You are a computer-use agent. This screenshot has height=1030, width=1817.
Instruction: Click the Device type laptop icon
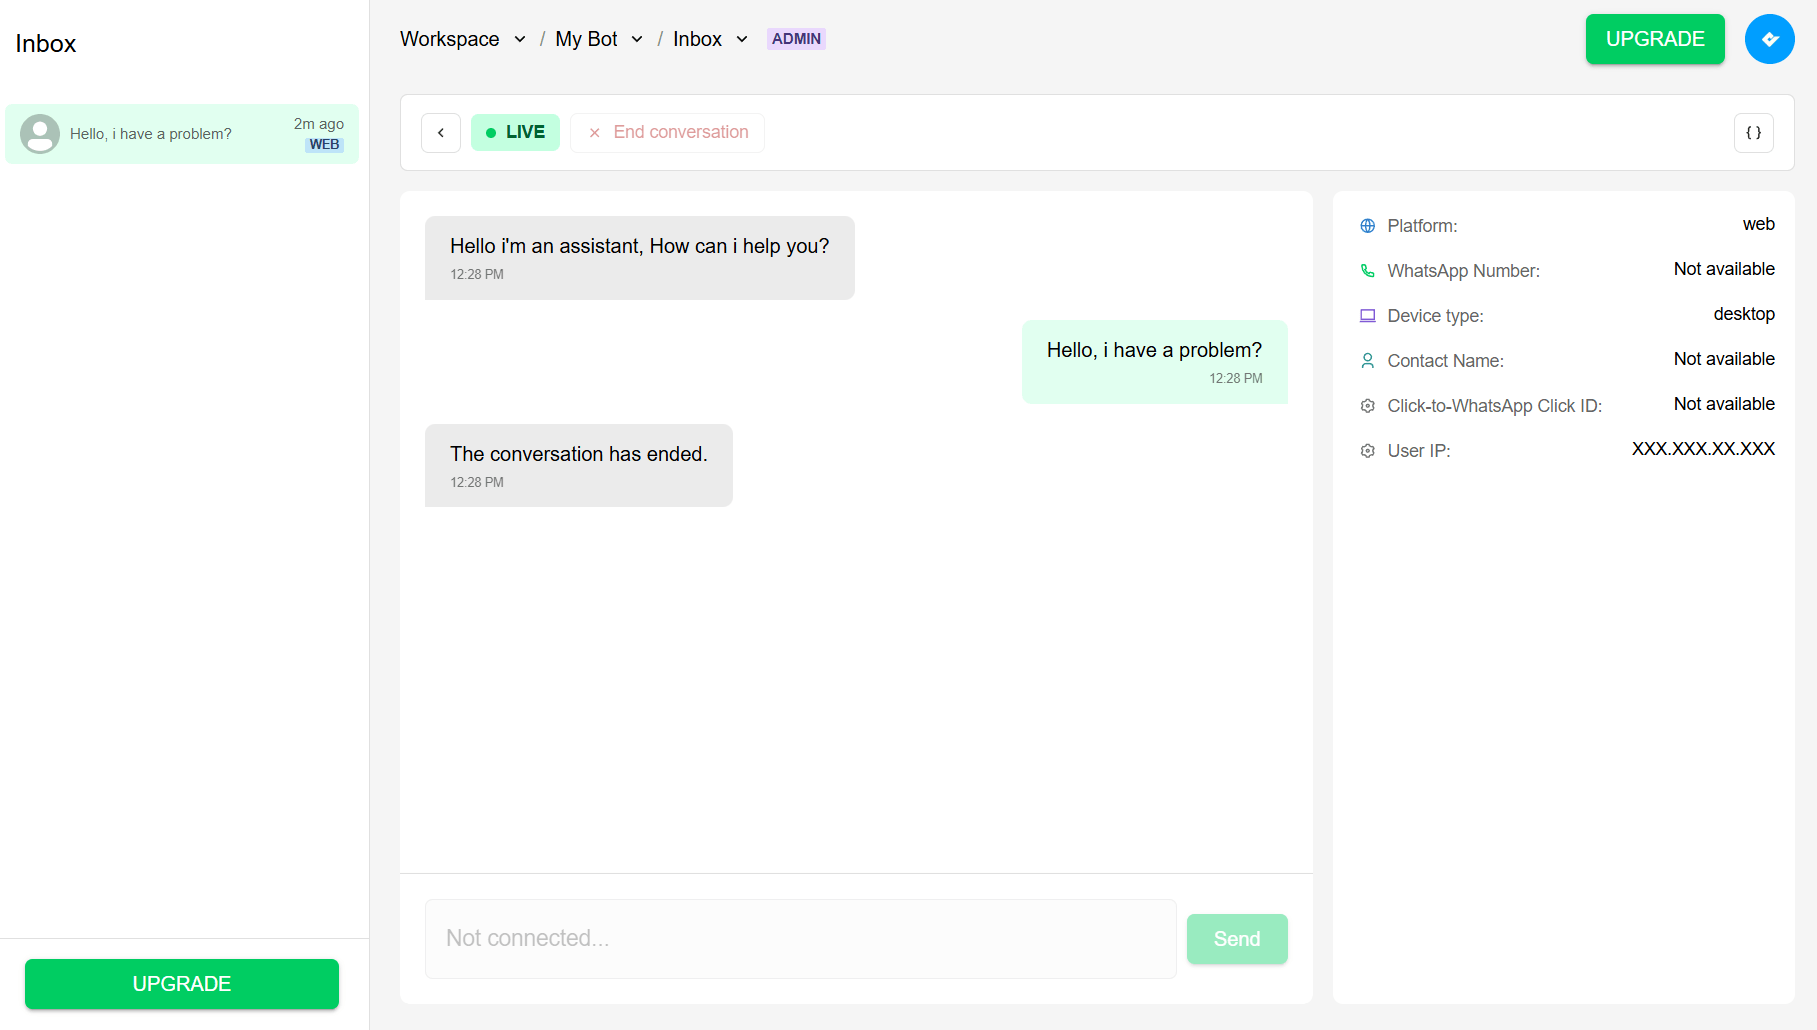(1367, 316)
